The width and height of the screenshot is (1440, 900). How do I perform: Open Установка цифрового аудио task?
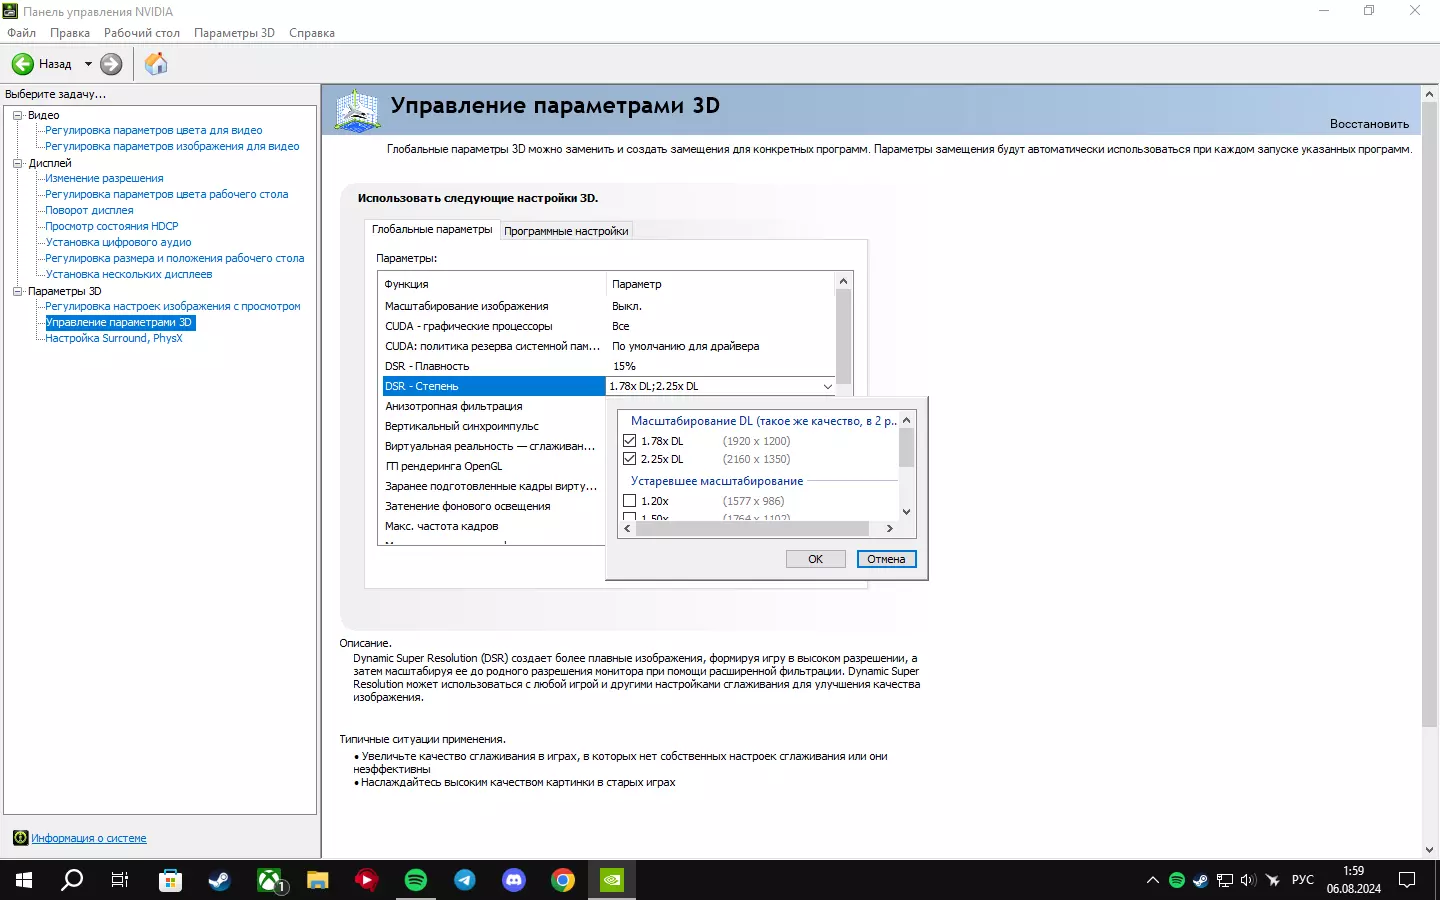pos(118,242)
